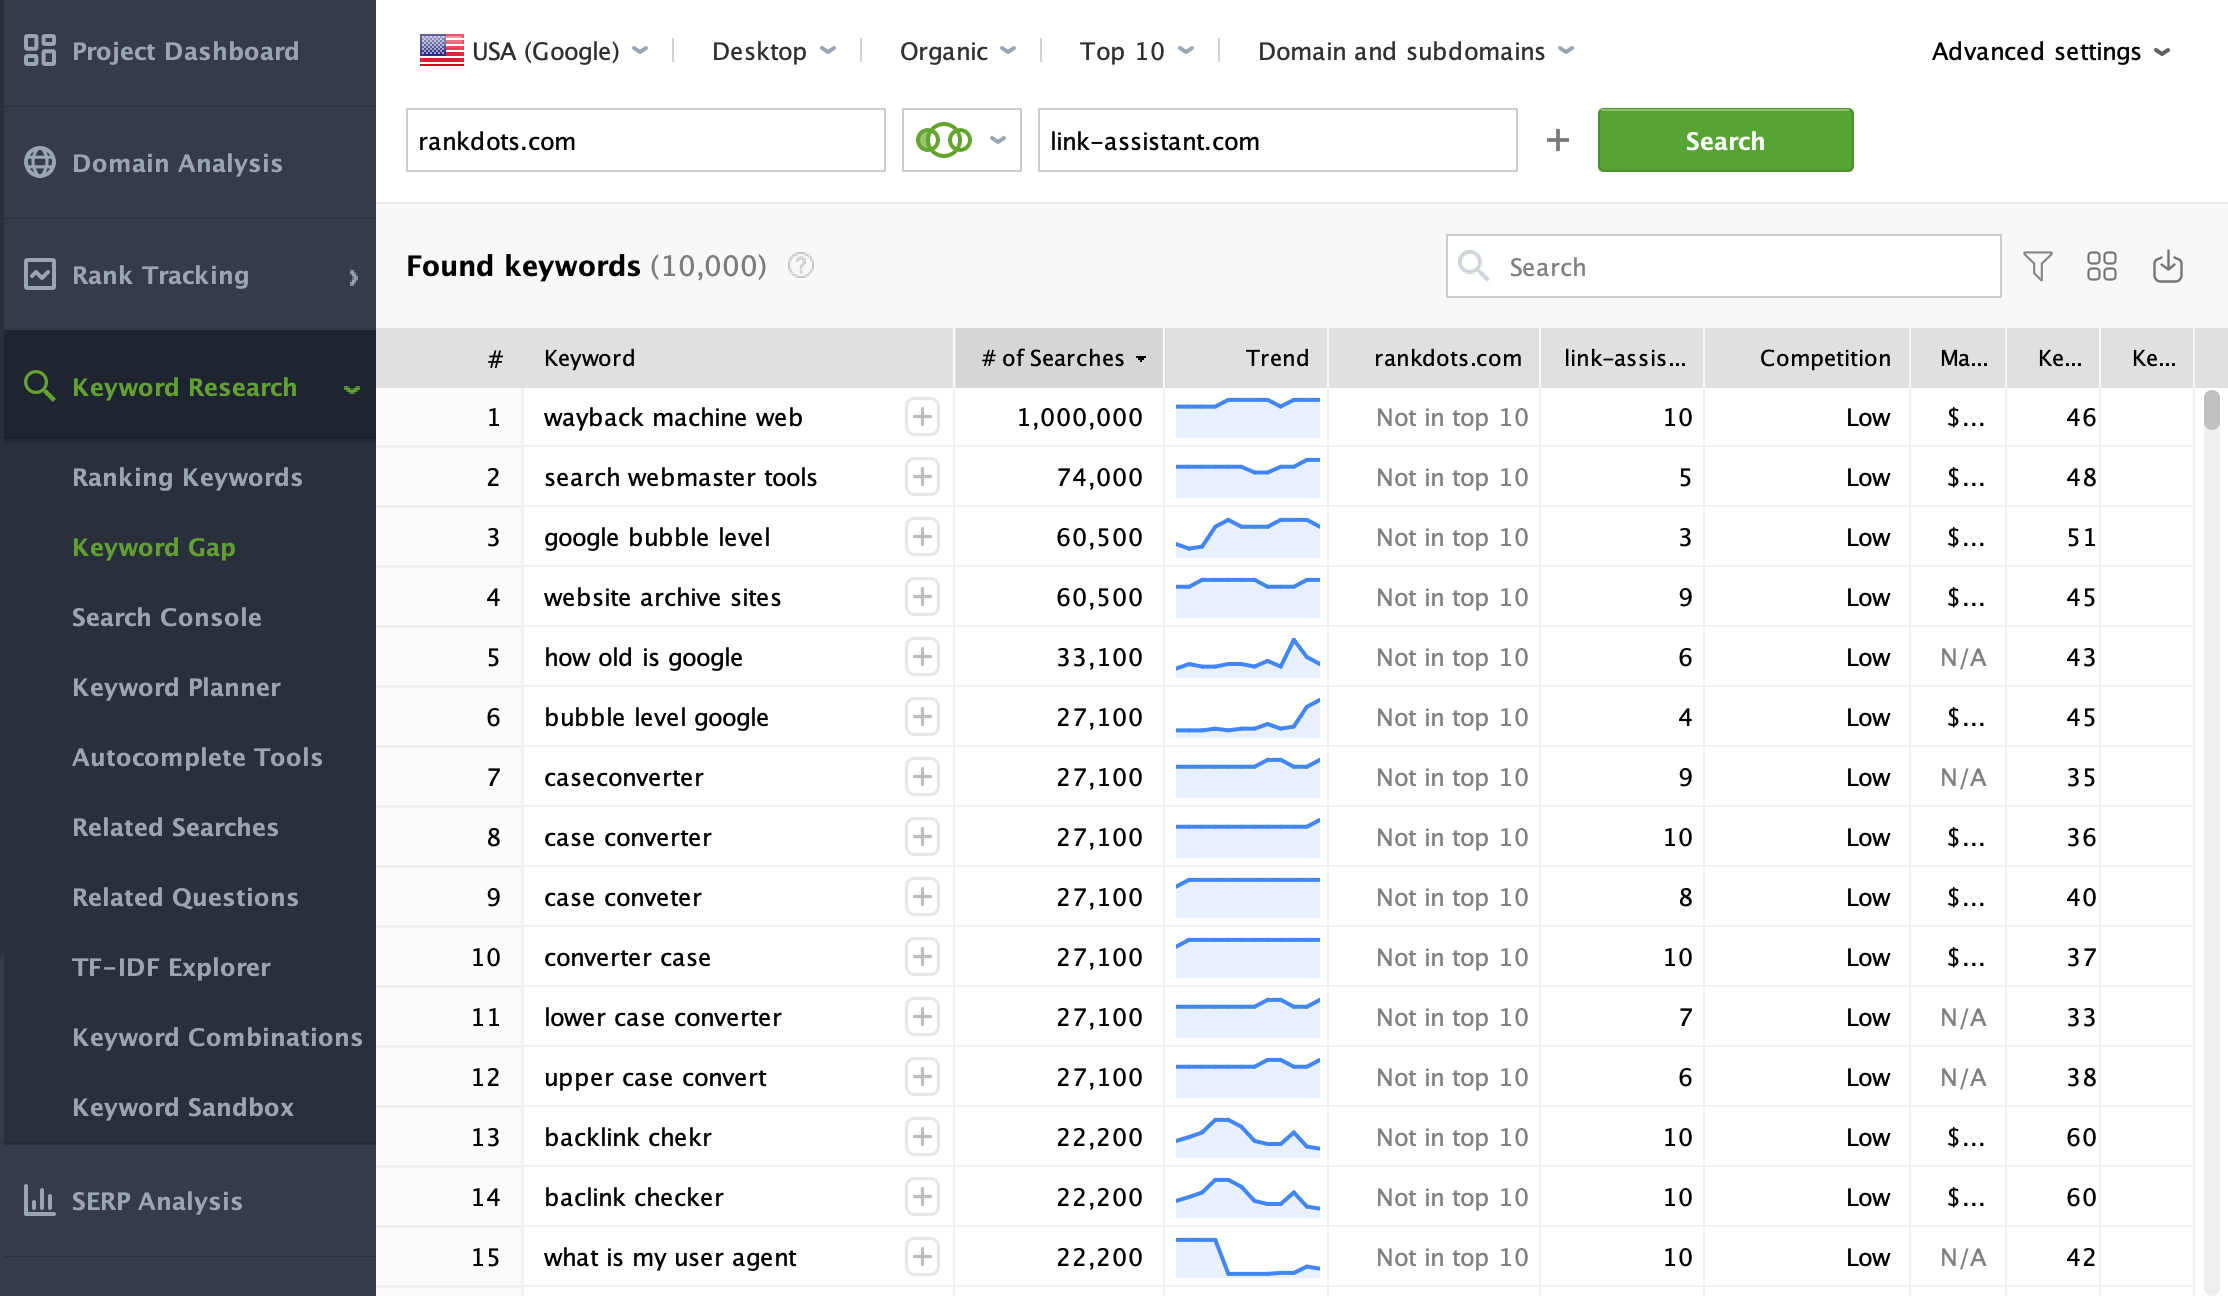2228x1296 pixels.
Task: Expand Advanced settings
Action: point(2050,51)
